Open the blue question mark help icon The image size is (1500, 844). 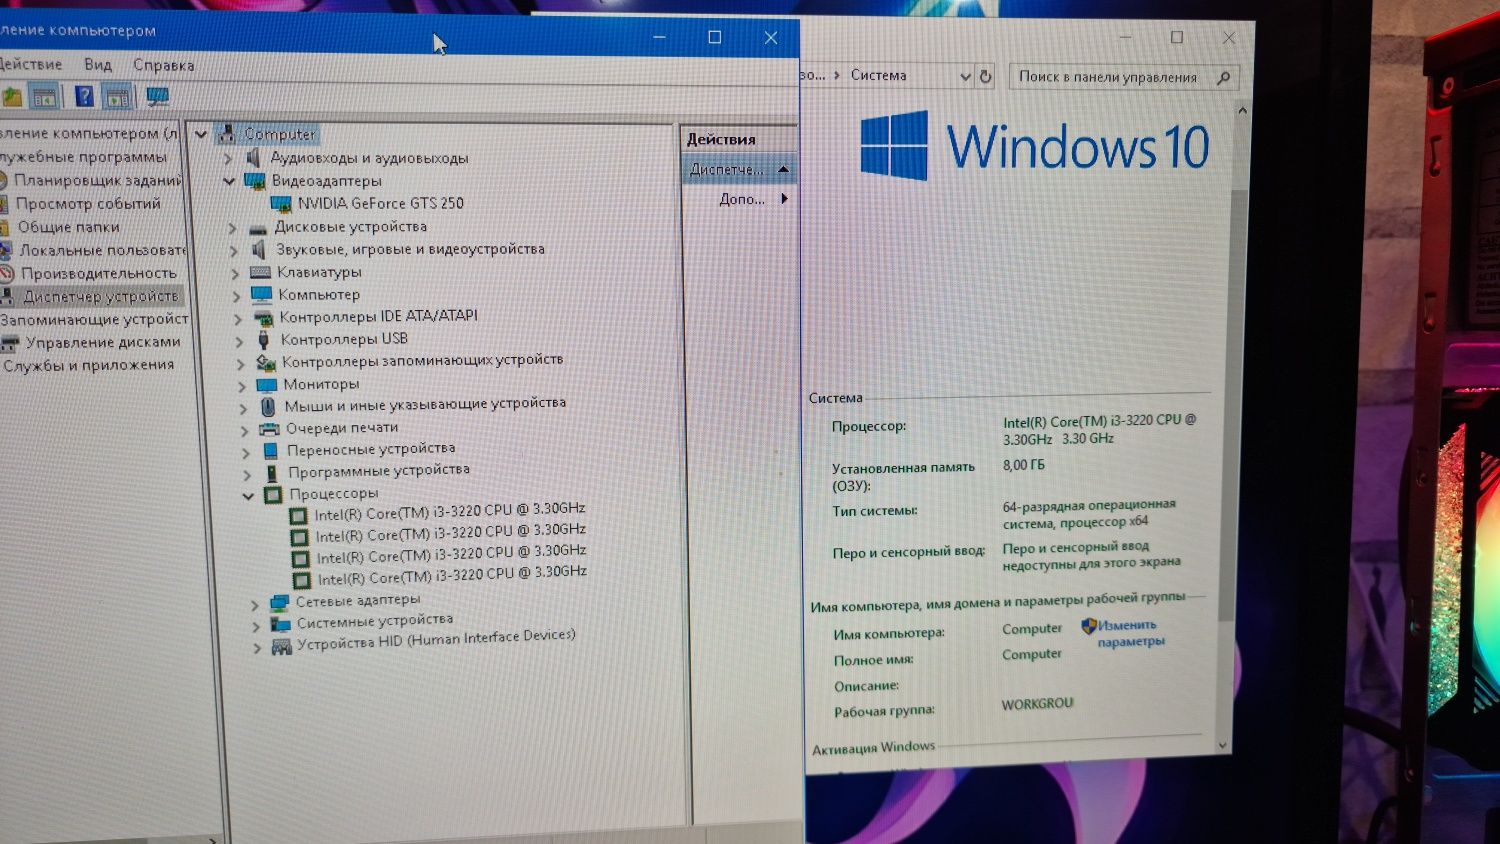point(84,97)
